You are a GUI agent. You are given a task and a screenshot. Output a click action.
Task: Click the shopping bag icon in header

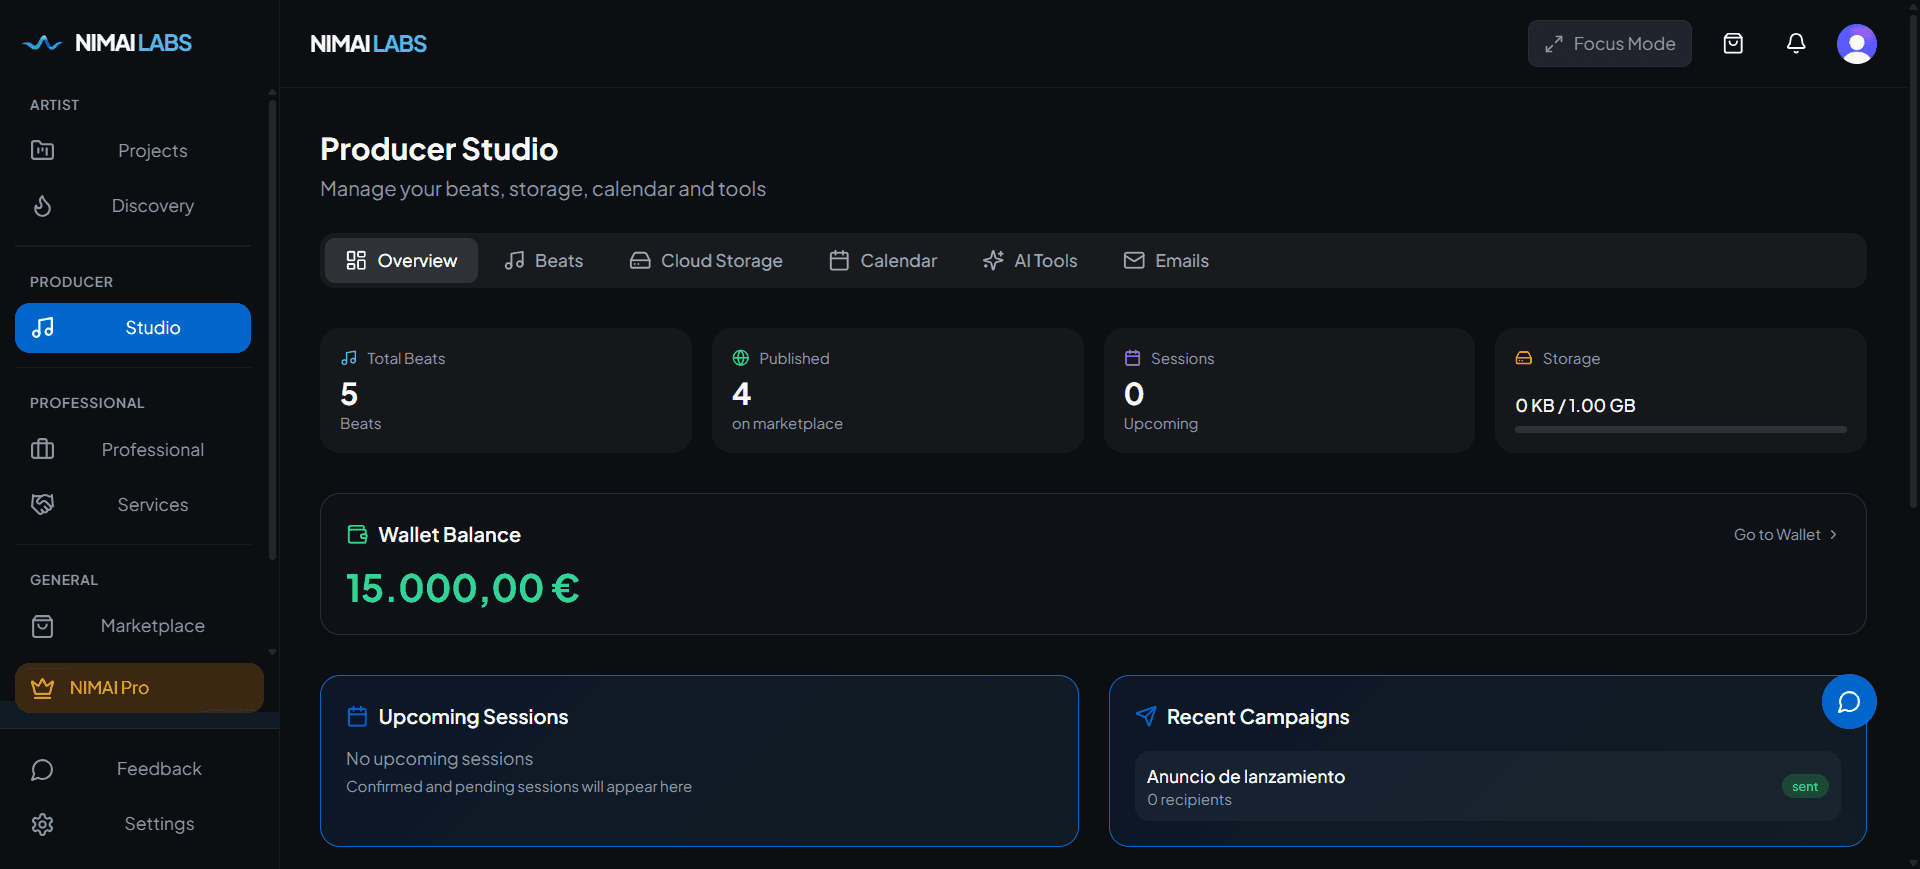1733,44
